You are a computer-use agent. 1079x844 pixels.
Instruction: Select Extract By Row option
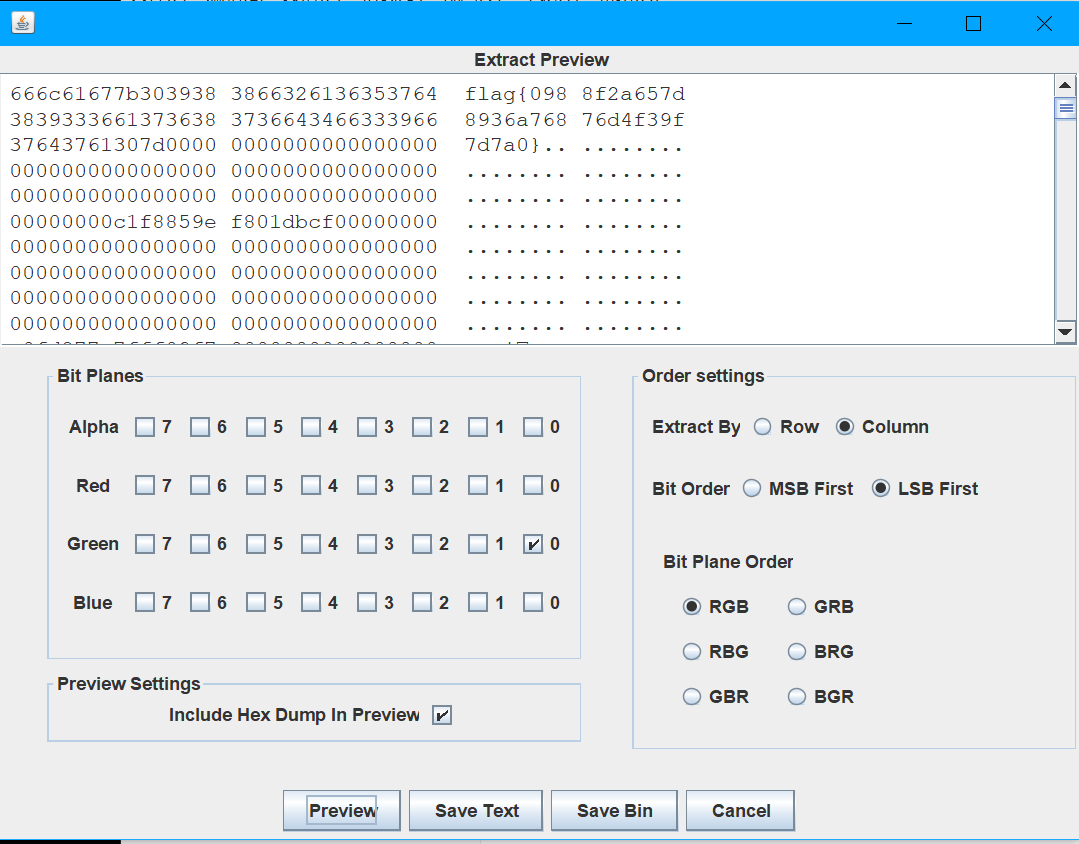[762, 427]
